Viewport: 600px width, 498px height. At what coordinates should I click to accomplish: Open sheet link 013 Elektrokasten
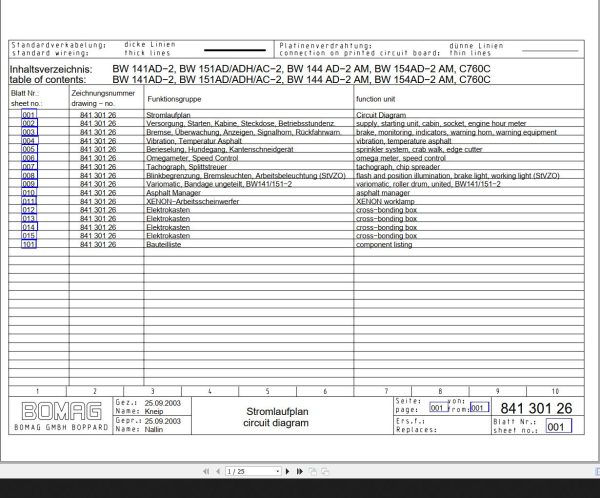[x=29, y=219]
